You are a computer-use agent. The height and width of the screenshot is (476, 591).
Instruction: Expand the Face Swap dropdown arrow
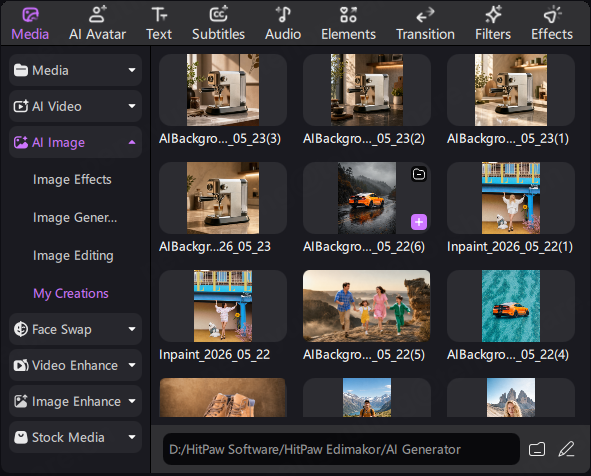coord(132,329)
